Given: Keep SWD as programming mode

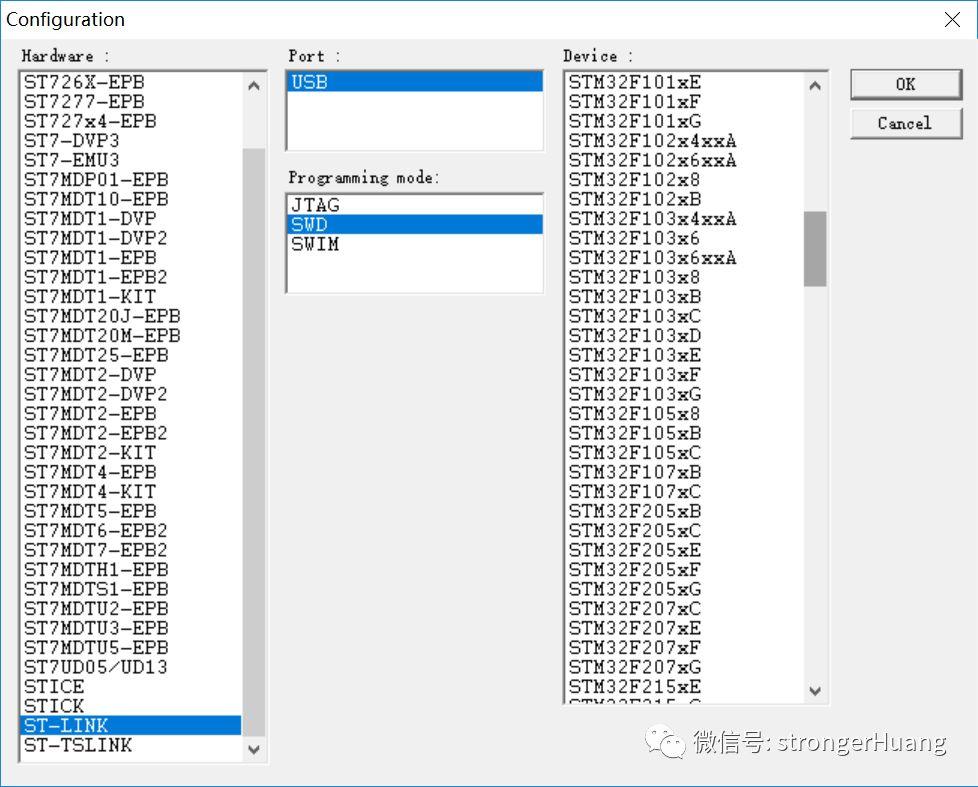Looking at the screenshot, I should click(413, 224).
